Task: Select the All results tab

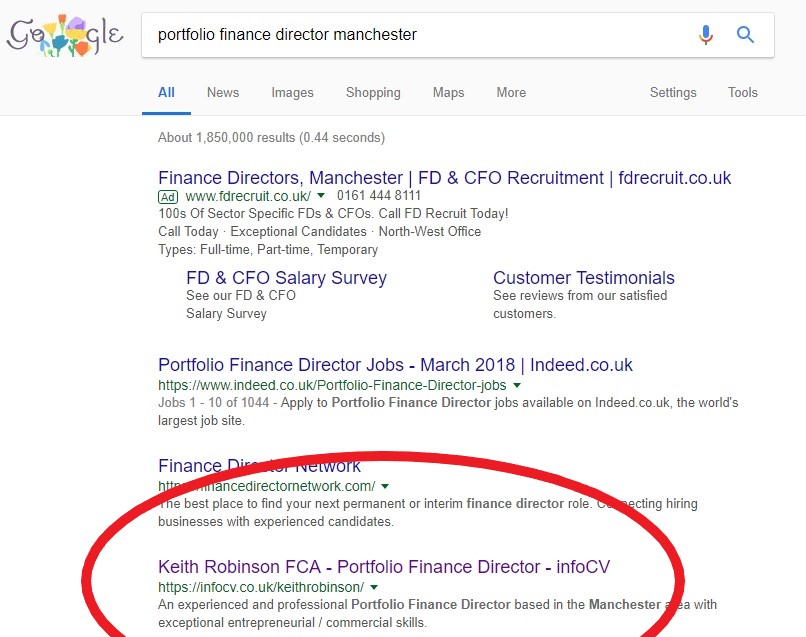Action: pos(166,93)
